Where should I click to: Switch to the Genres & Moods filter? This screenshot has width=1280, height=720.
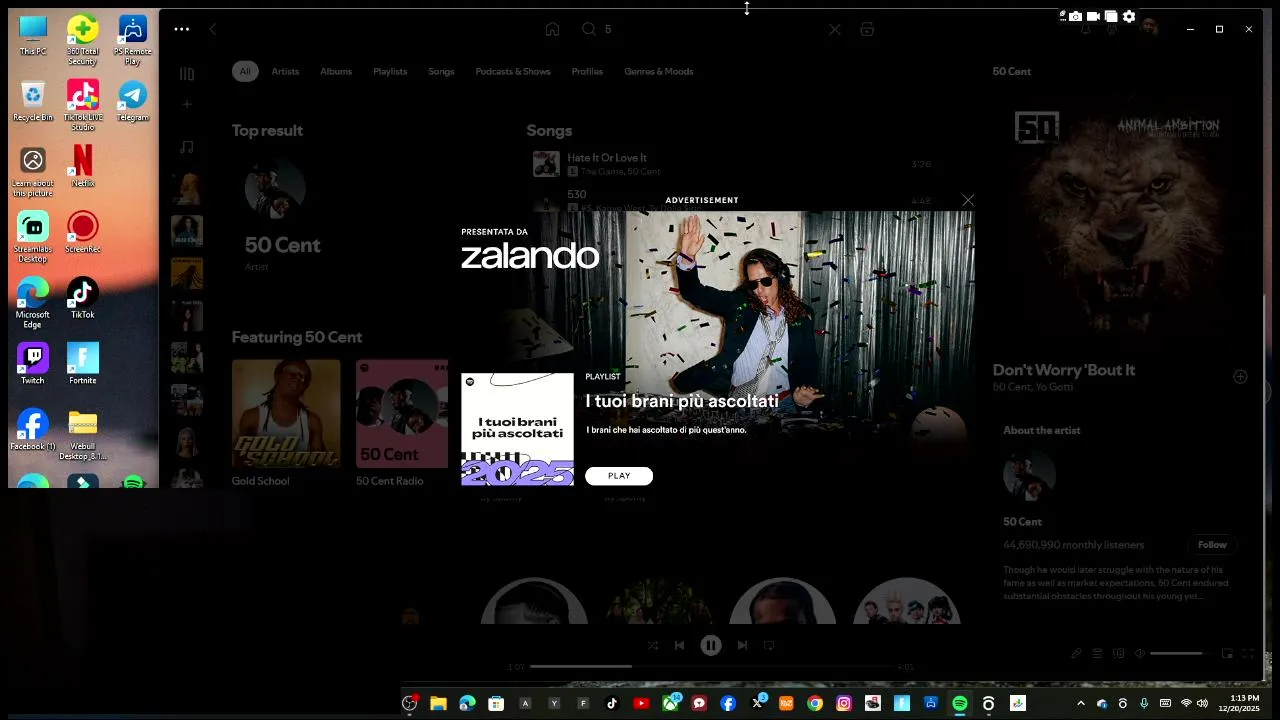659,71
